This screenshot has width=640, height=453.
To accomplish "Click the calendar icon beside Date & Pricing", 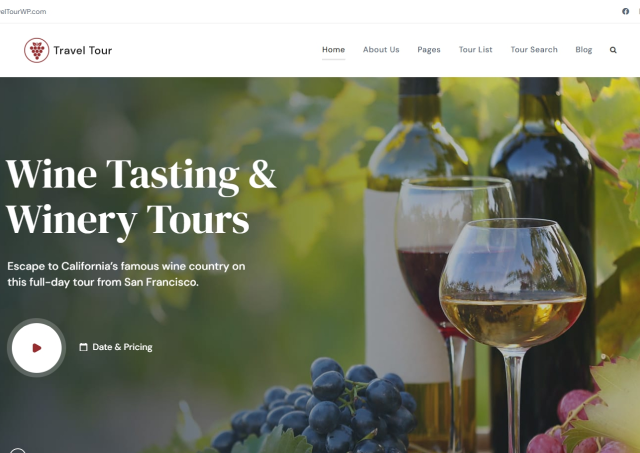I will (83, 347).
